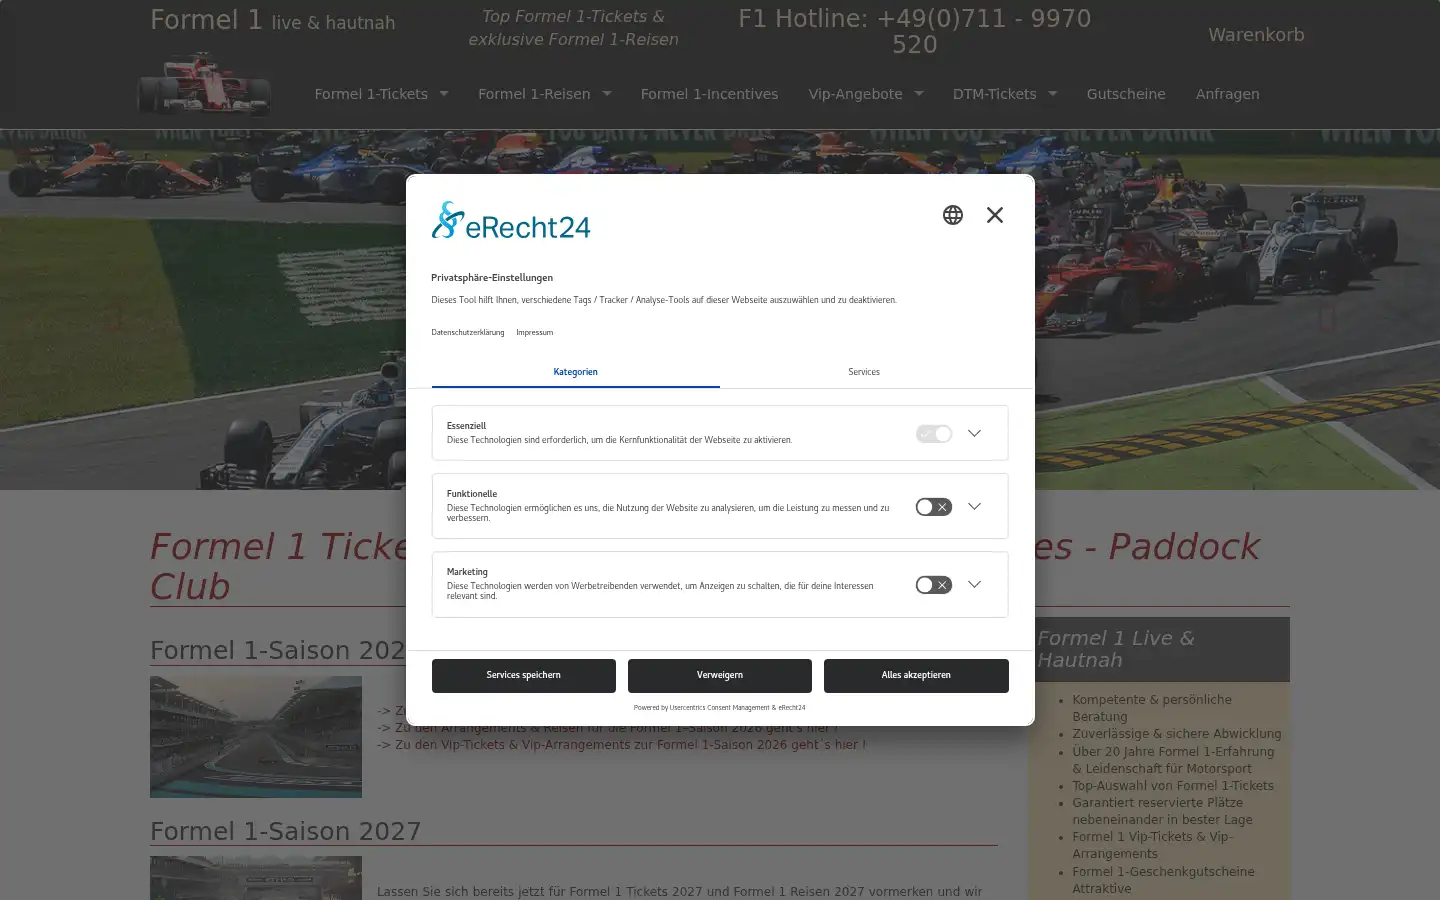The height and width of the screenshot is (900, 1440).
Task: Open the Impressum link
Action: 534,332
